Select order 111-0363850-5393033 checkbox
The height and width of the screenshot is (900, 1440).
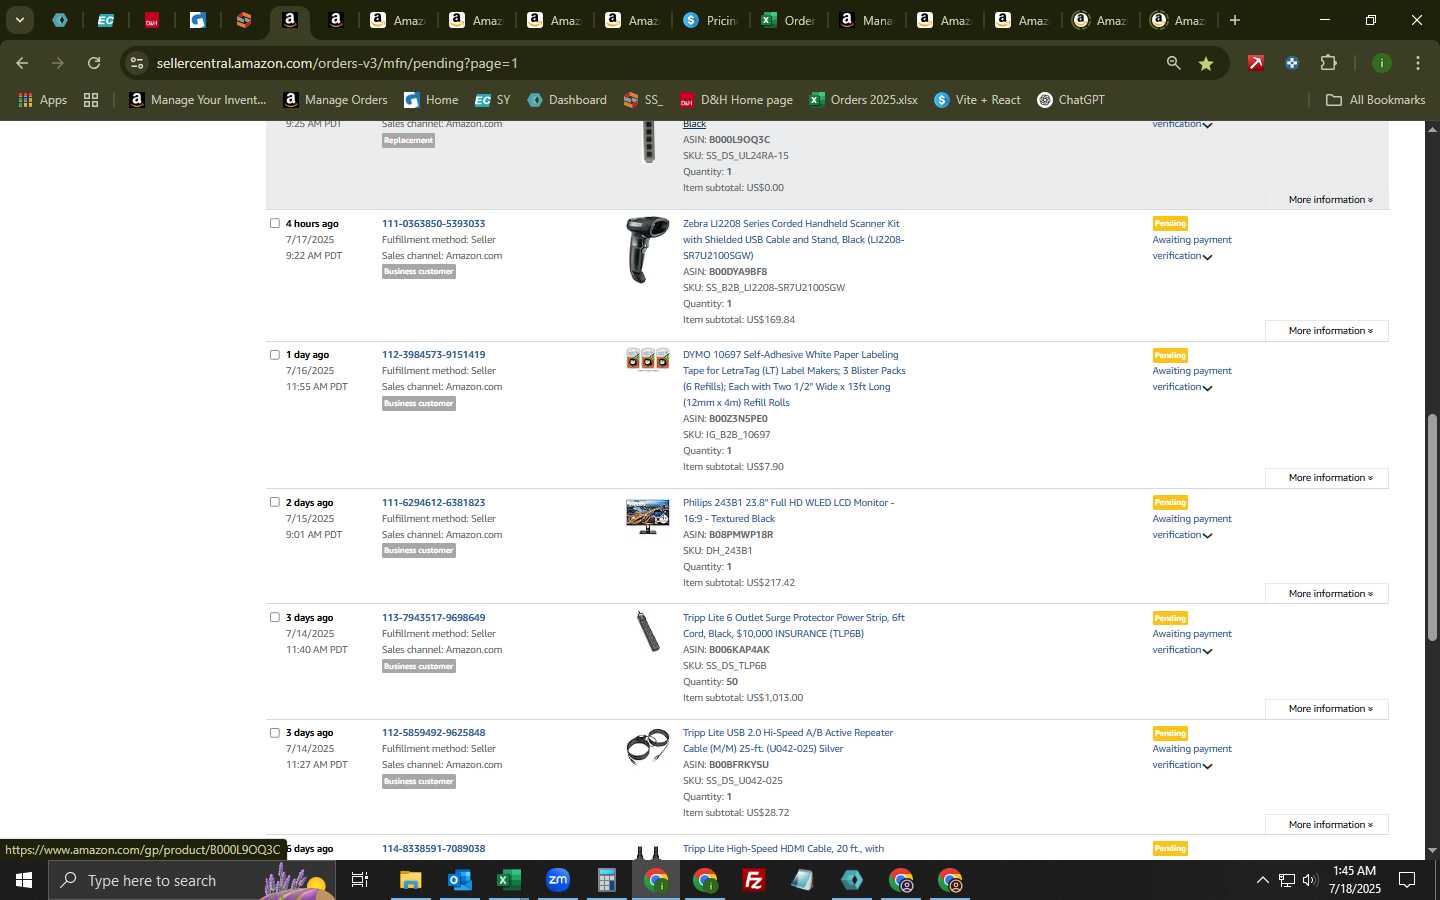(x=275, y=223)
